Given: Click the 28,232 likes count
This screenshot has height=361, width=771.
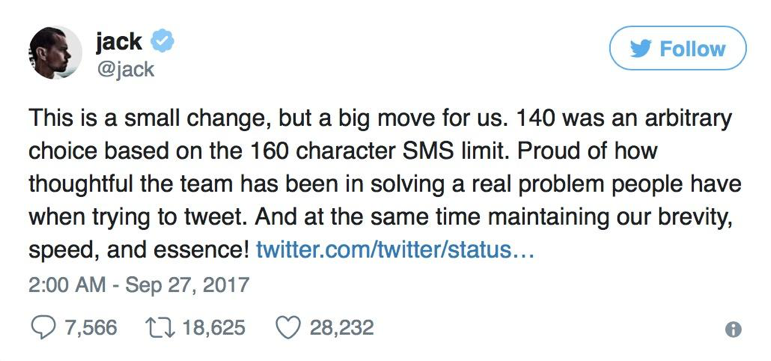Looking at the screenshot, I should tap(342, 328).
